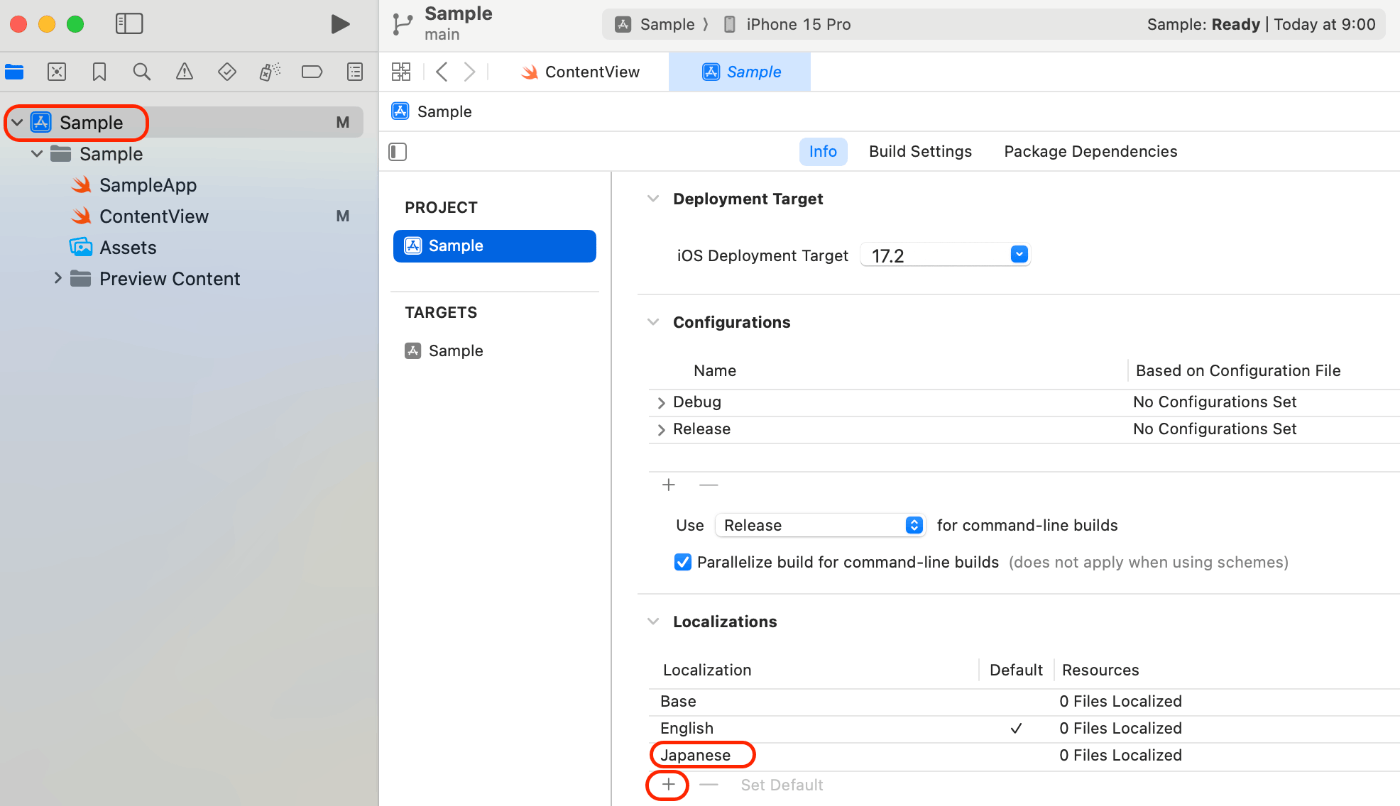
Task: Open the Package Dependencies tab
Action: tap(1090, 152)
